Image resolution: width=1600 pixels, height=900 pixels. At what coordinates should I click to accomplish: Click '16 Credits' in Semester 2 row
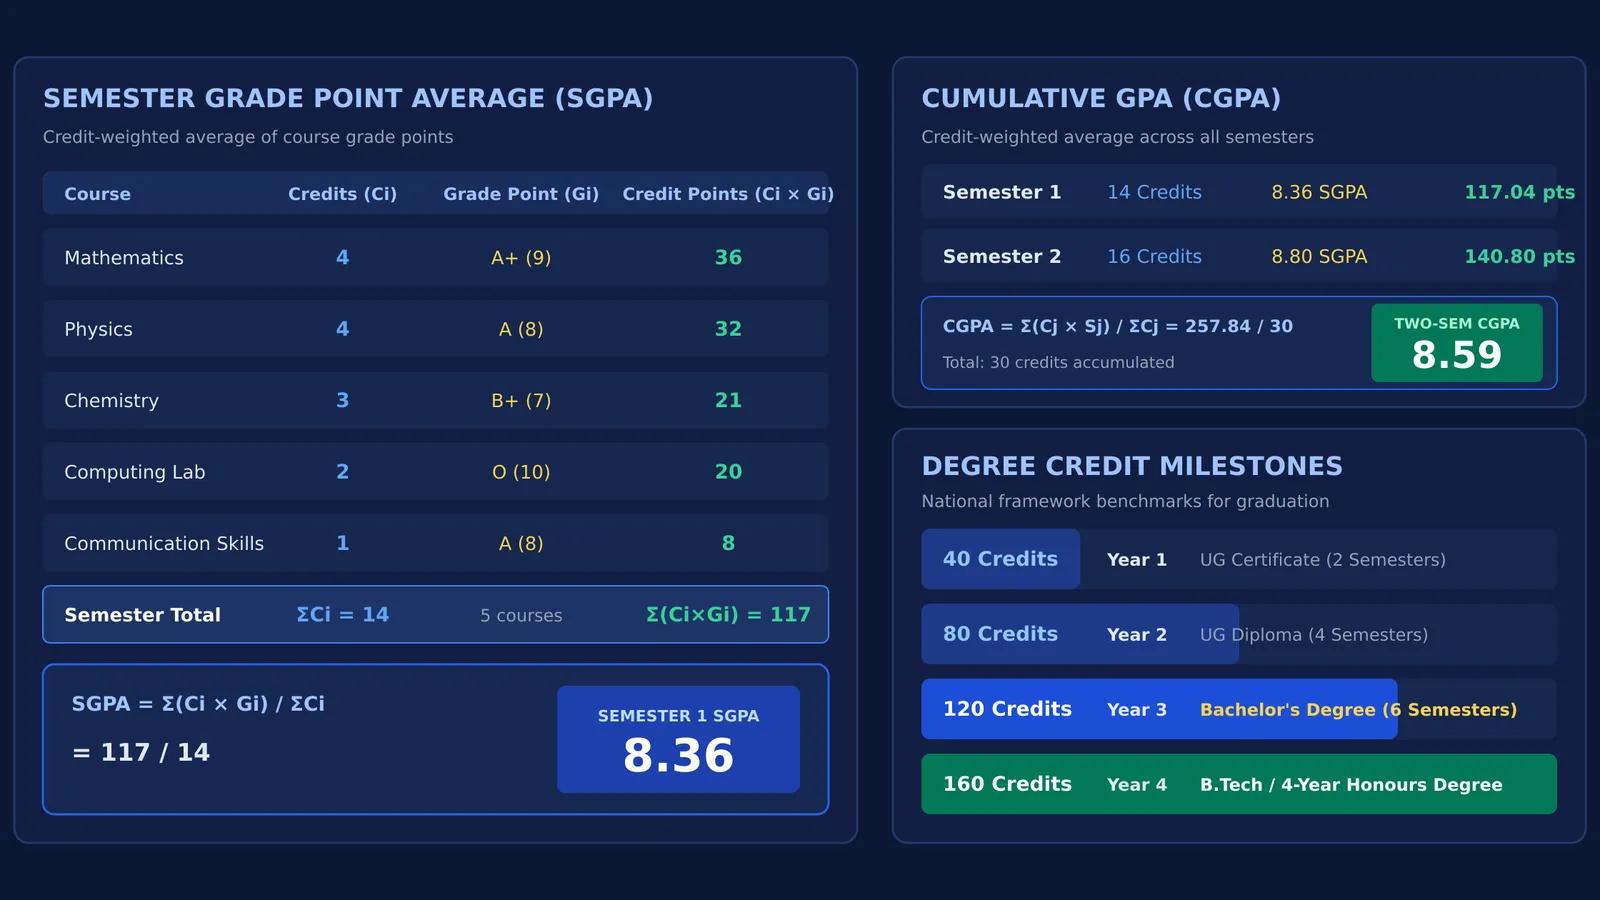(1154, 257)
